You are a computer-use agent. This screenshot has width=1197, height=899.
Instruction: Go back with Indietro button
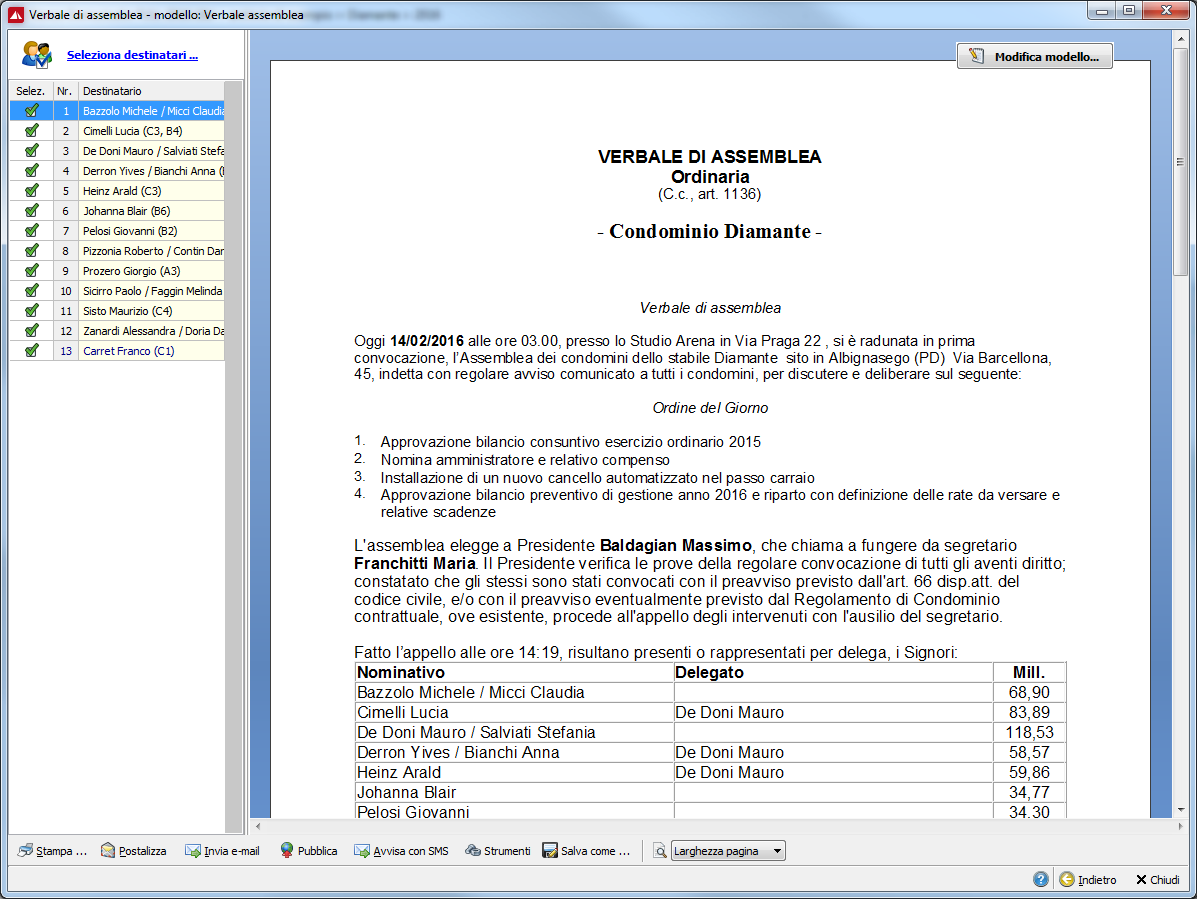tap(1088, 879)
